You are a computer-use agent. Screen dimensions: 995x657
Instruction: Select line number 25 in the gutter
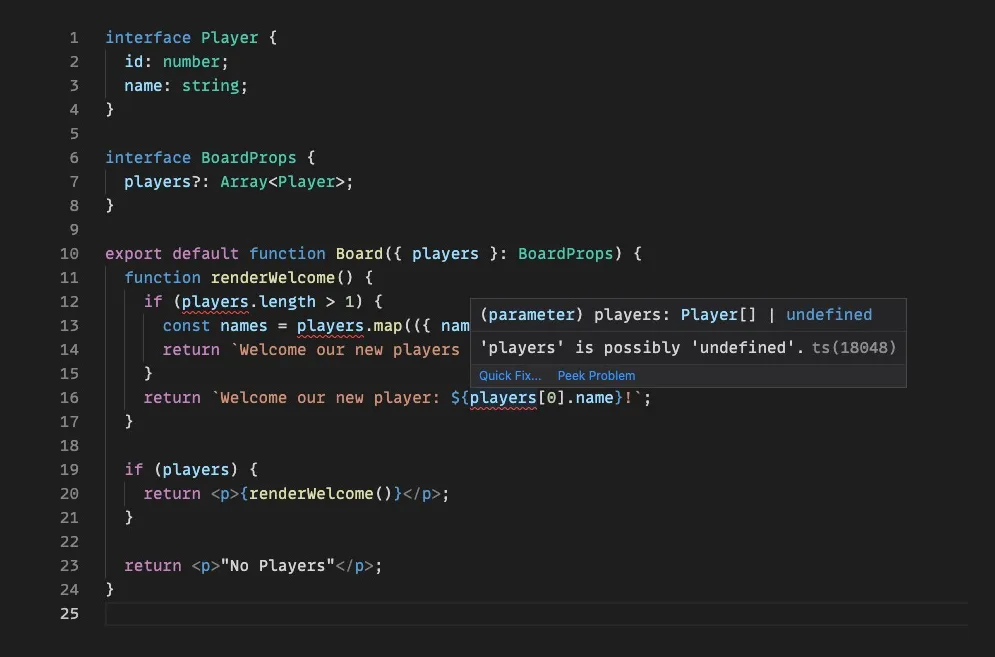[x=69, y=613]
